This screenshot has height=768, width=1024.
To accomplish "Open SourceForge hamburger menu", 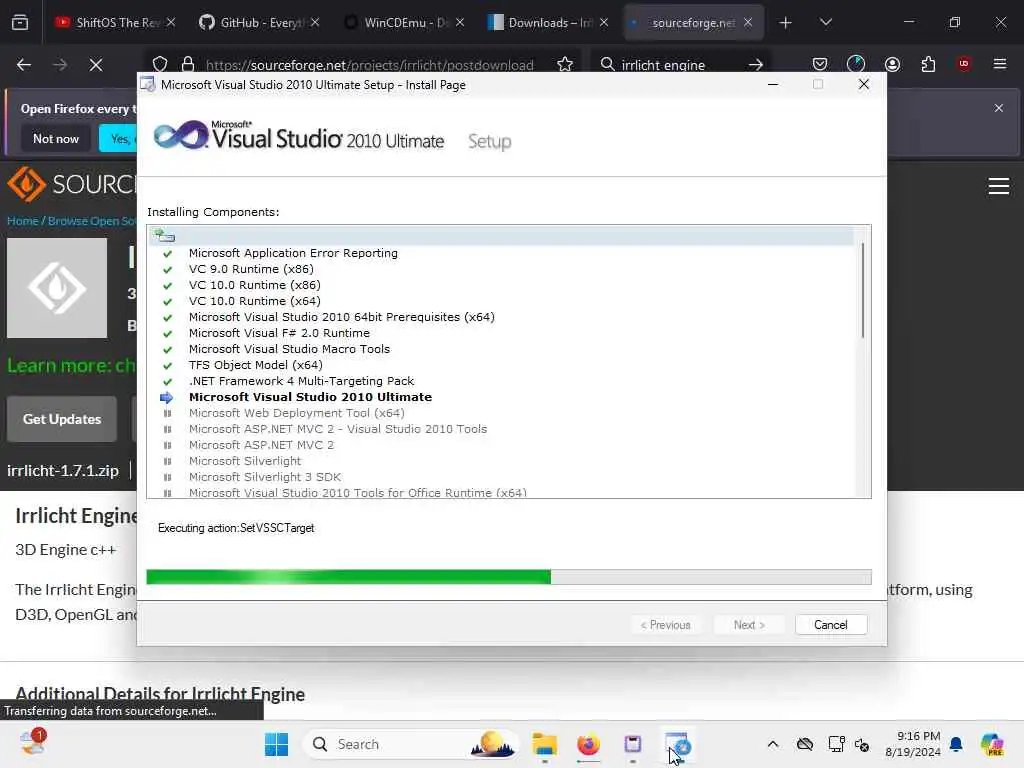I will coord(999,186).
